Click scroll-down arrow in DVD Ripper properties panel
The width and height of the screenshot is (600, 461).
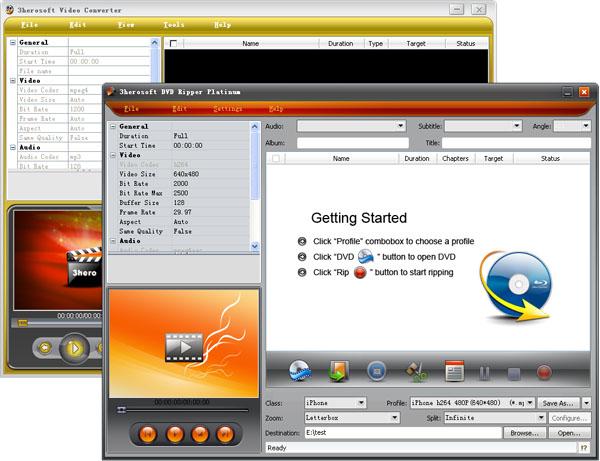coord(255,246)
